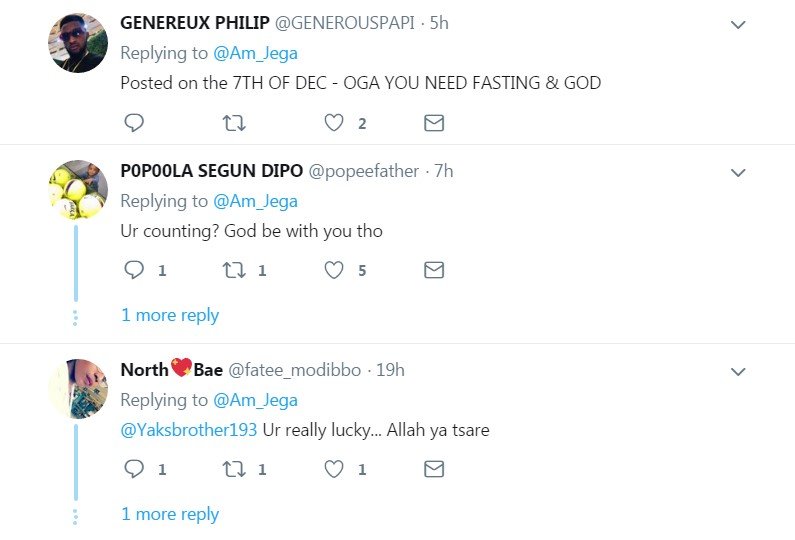The width and height of the screenshot is (795, 540).
Task: Retweet GENEREUX PHILIP's fasting tweet
Action: pos(234,123)
